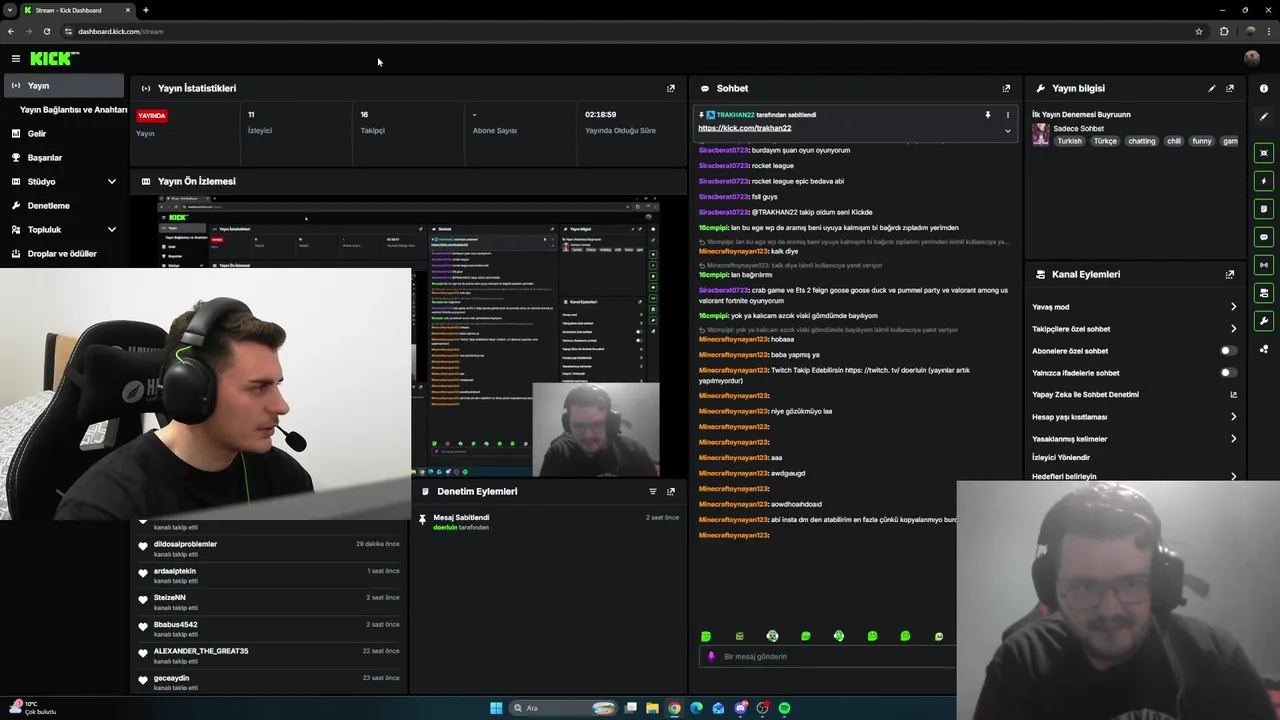The image size is (1280, 720).
Task: Toggle the broadcast signal panel icon
Action: click(1264, 265)
